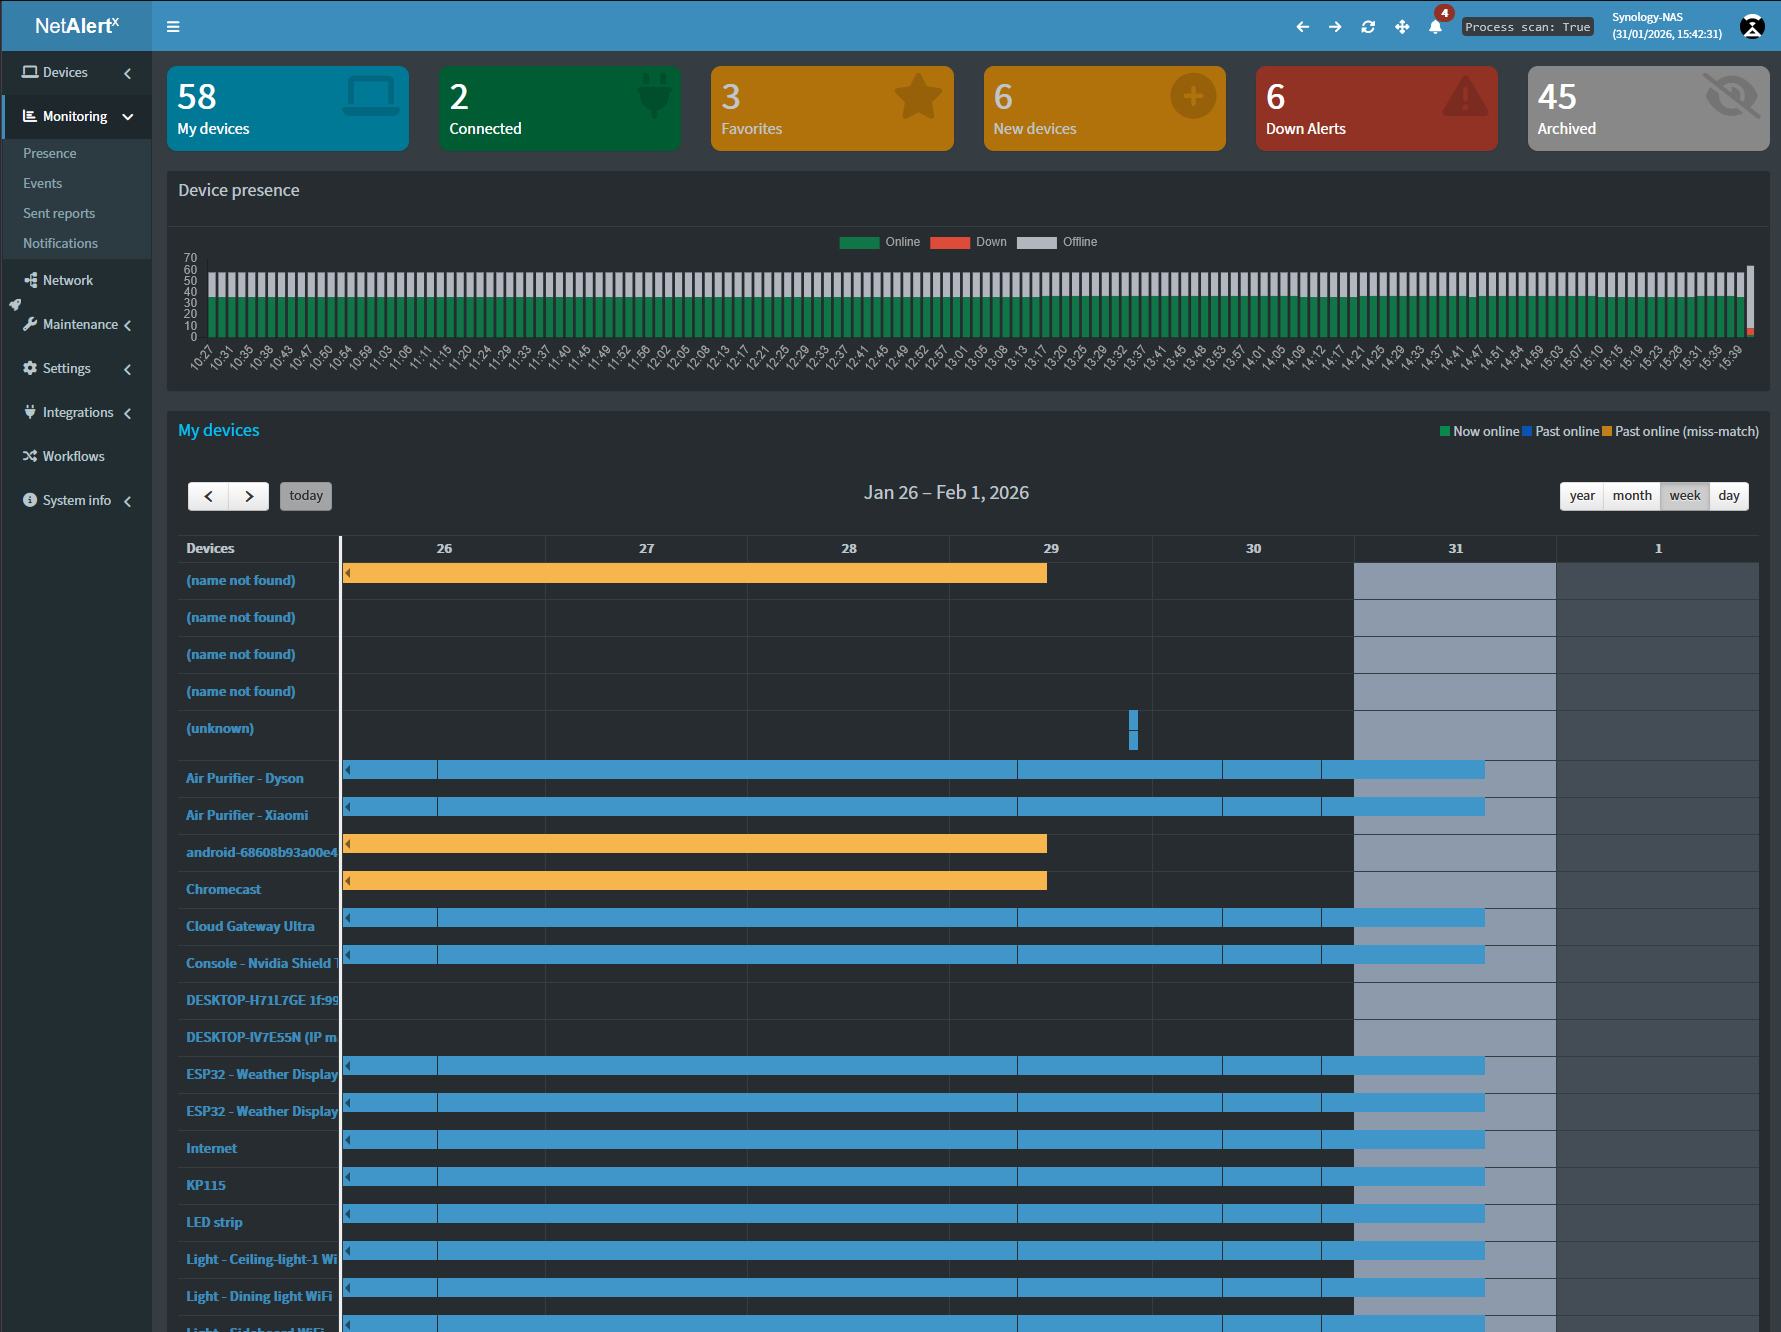The width and height of the screenshot is (1781, 1332).
Task: Open the Presence page under Monitoring
Action: tap(50, 152)
